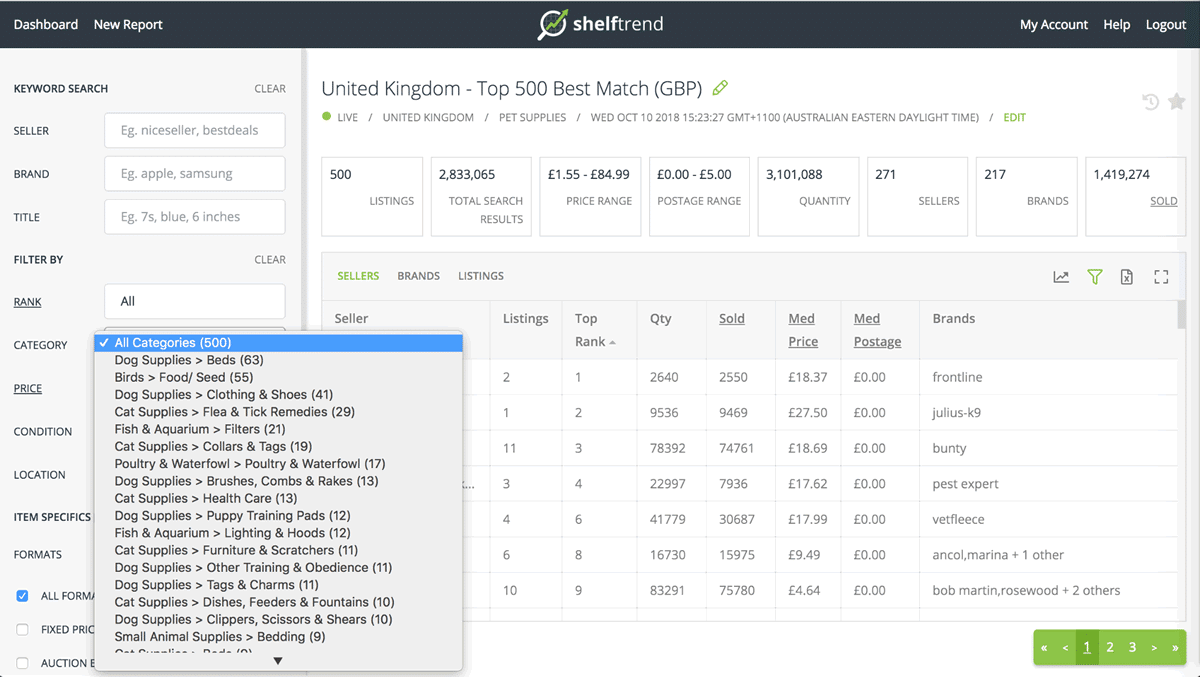
Task: Select Cat Supplies > Health Care (13)
Action: click(279, 498)
